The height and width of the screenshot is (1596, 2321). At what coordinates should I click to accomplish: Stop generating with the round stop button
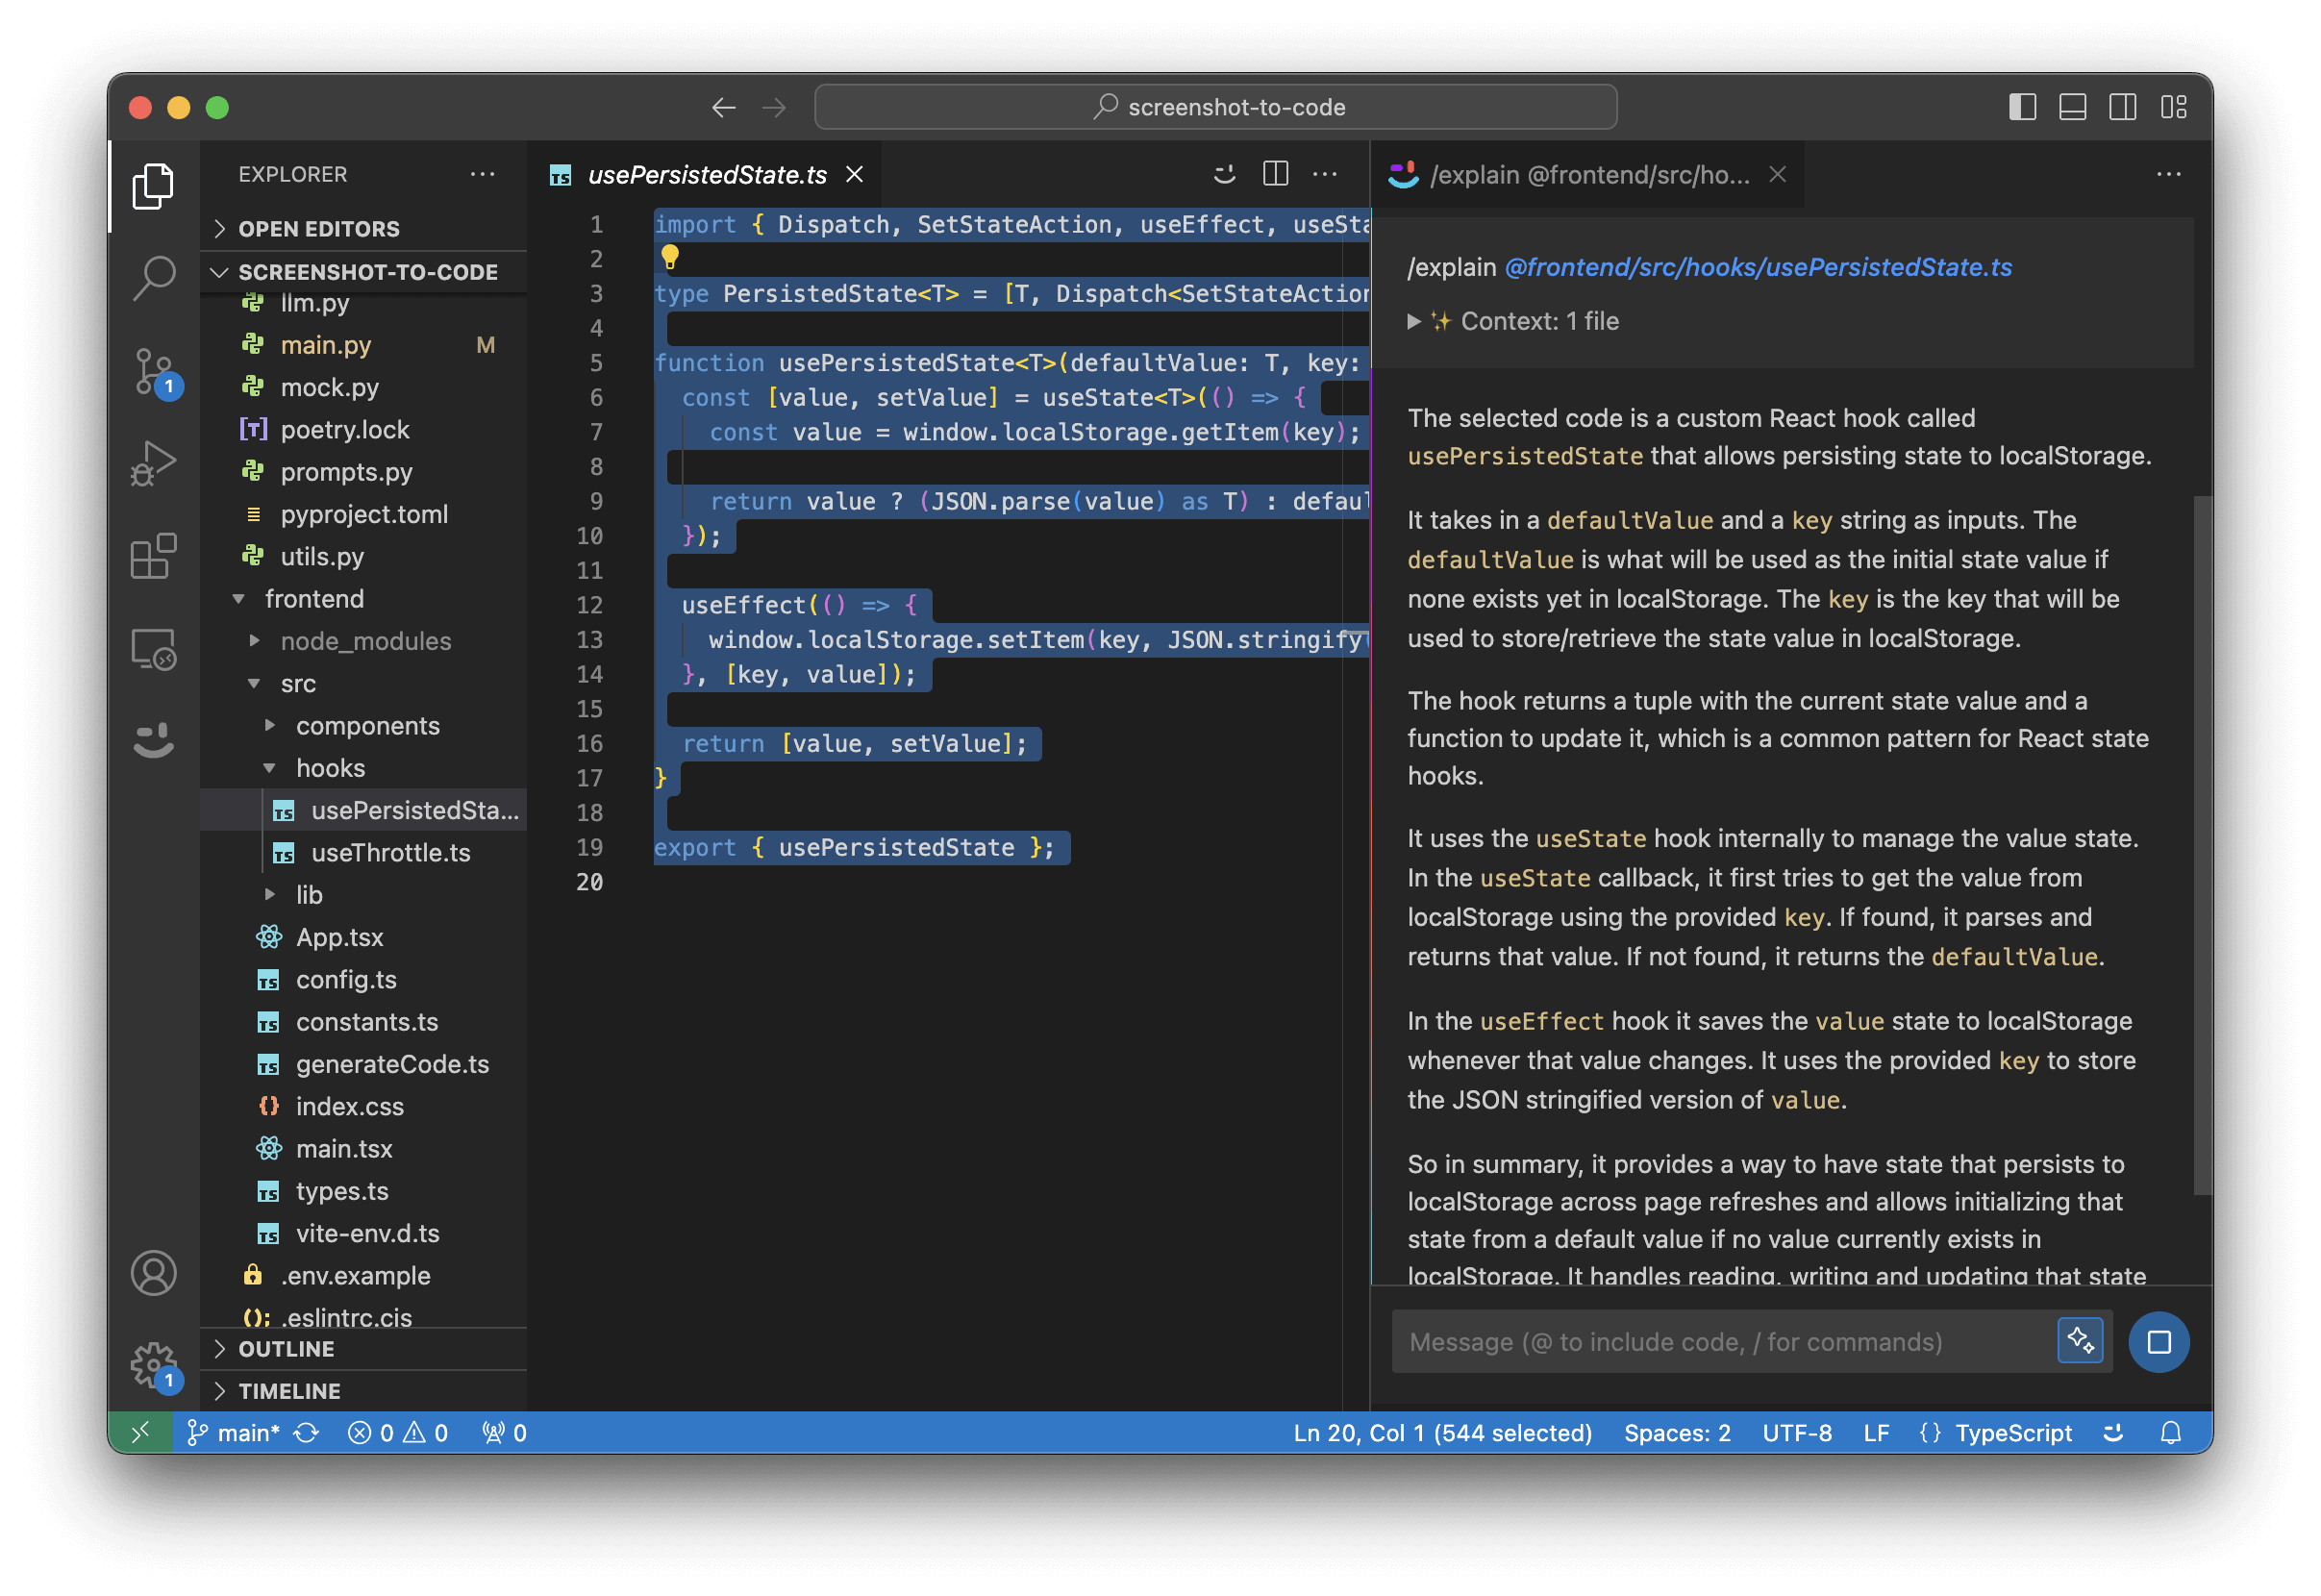2158,1342
